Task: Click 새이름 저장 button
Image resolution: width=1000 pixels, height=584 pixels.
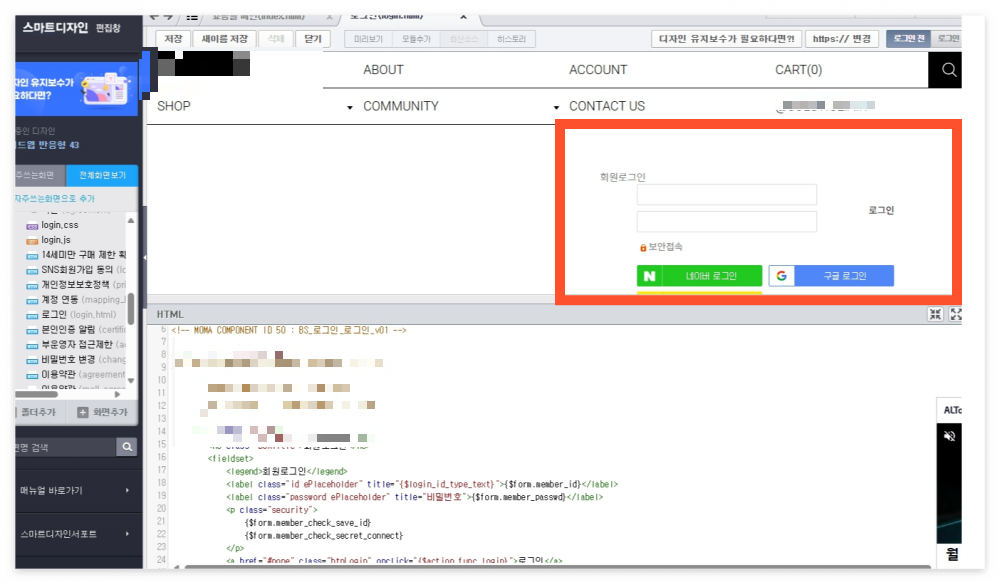Action: pyautogui.click(x=224, y=39)
